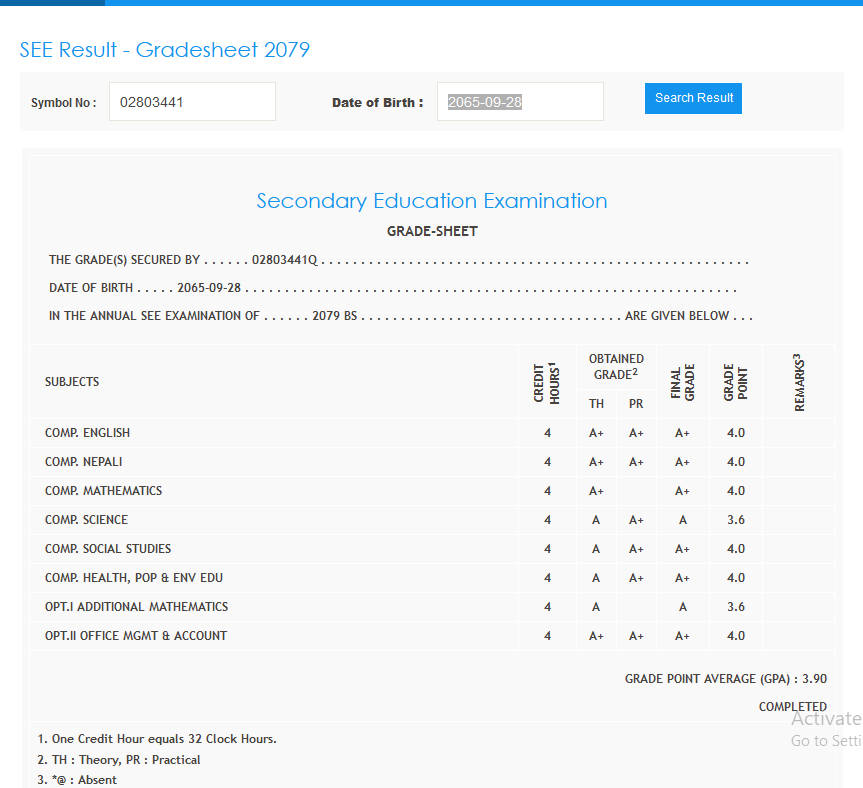Viewport: 863px width, 788px height.
Task: Click the Date of Birth input field
Action: [x=520, y=102]
